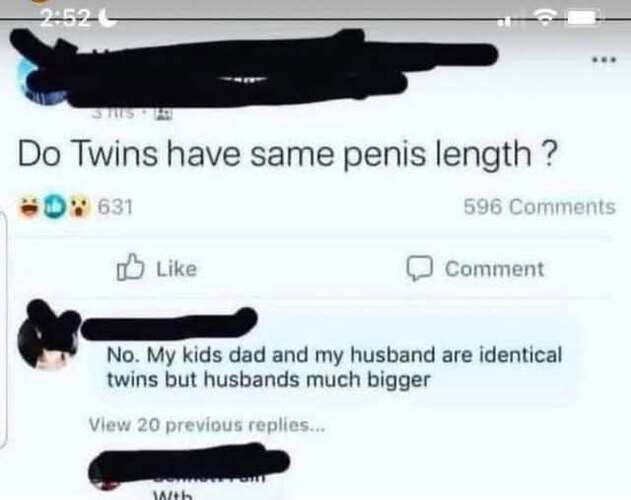This screenshot has height=500, width=631.
Task: Tap the battery indicator in status bar
Action: click(x=582, y=18)
